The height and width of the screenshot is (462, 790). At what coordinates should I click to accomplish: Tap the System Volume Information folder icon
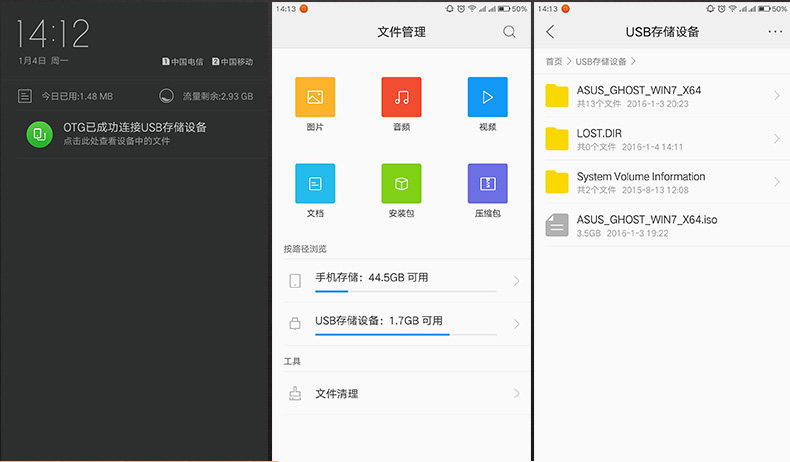coord(557,182)
